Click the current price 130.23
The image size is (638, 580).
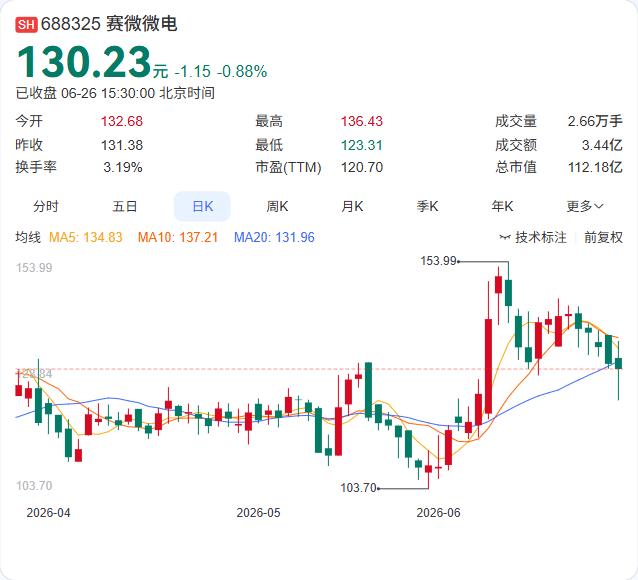pyautogui.click(x=84, y=62)
